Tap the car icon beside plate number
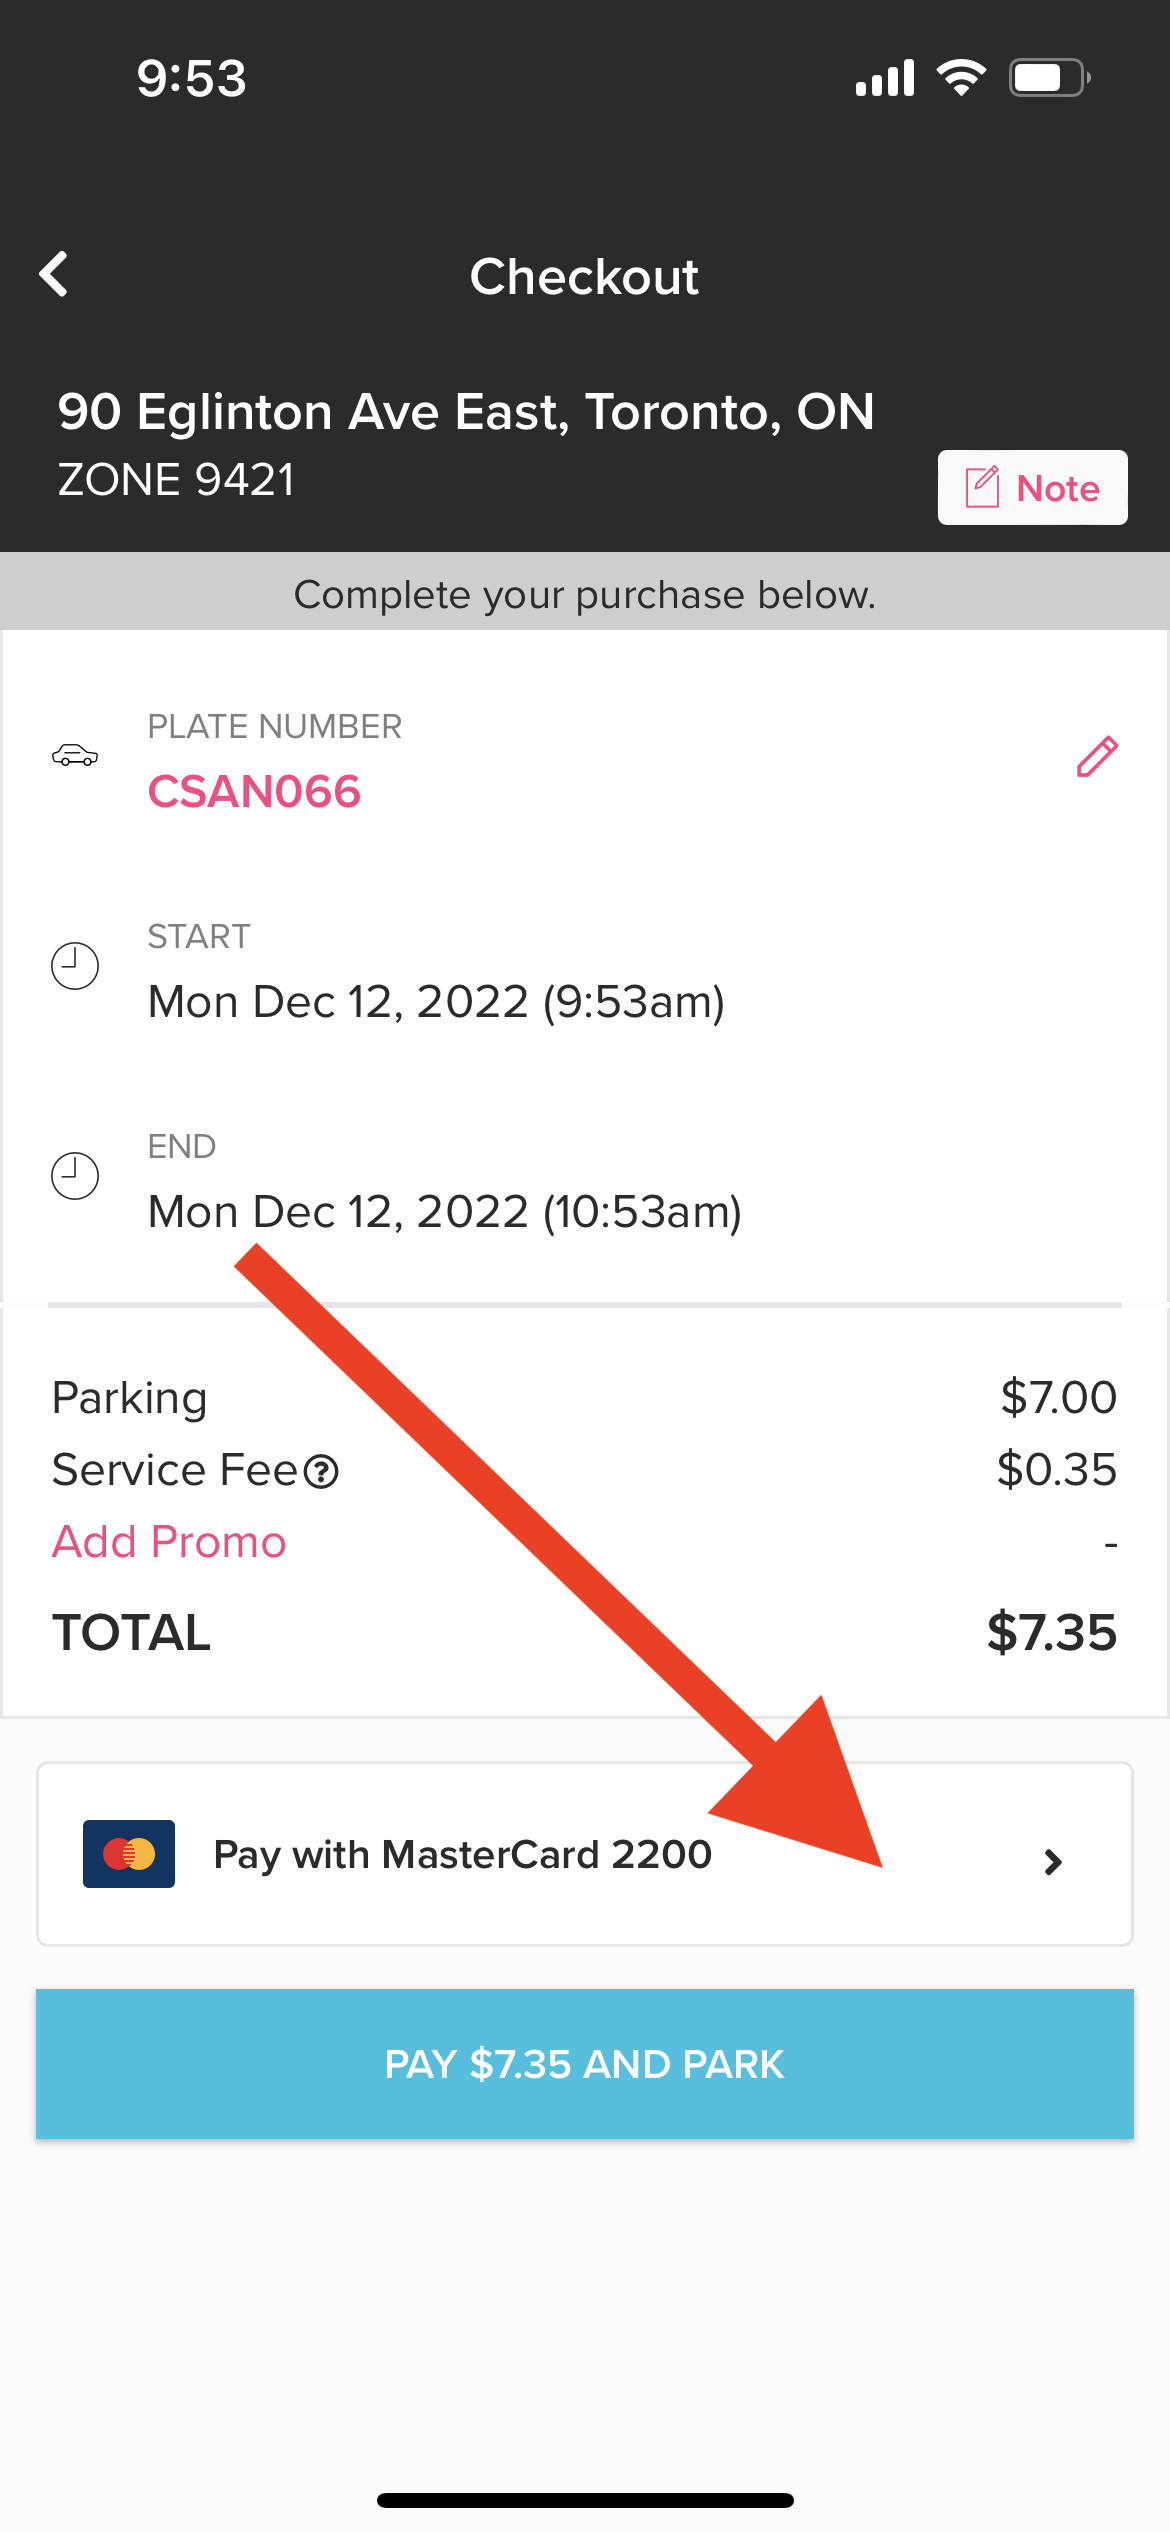1170x2532 pixels. point(75,756)
